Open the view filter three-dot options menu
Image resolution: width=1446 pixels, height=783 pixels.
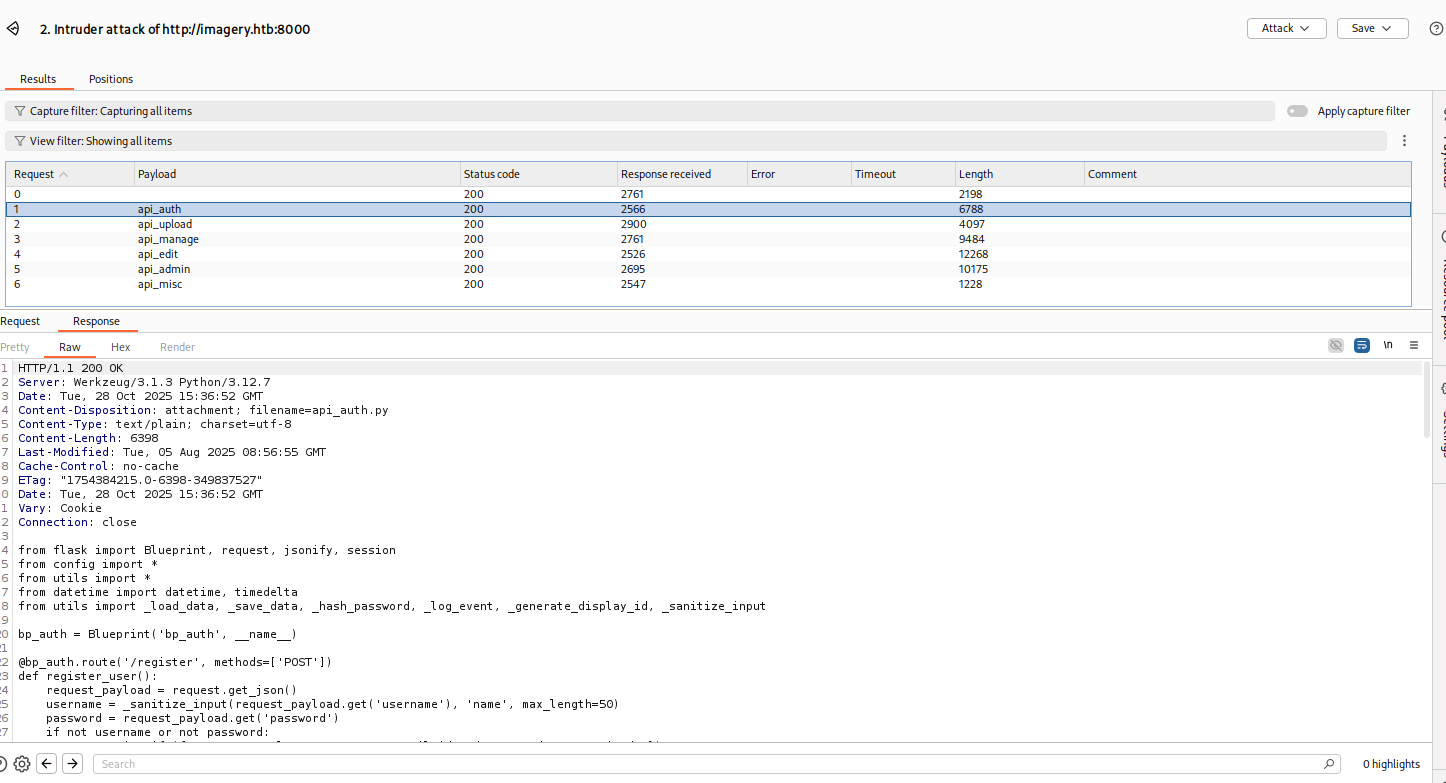click(x=1404, y=141)
